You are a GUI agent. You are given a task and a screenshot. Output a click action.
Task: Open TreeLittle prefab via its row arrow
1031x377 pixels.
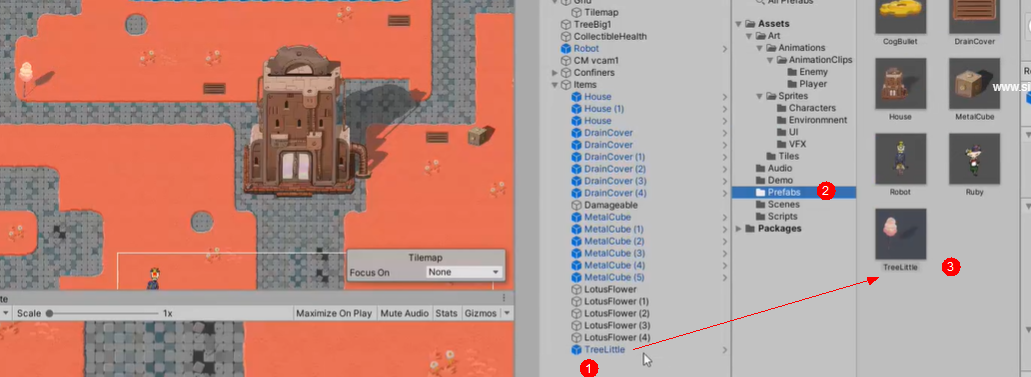(725, 350)
